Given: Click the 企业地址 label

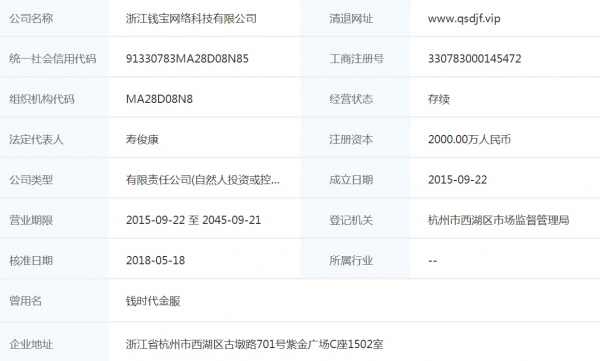Looking at the screenshot, I should click(x=31, y=344).
